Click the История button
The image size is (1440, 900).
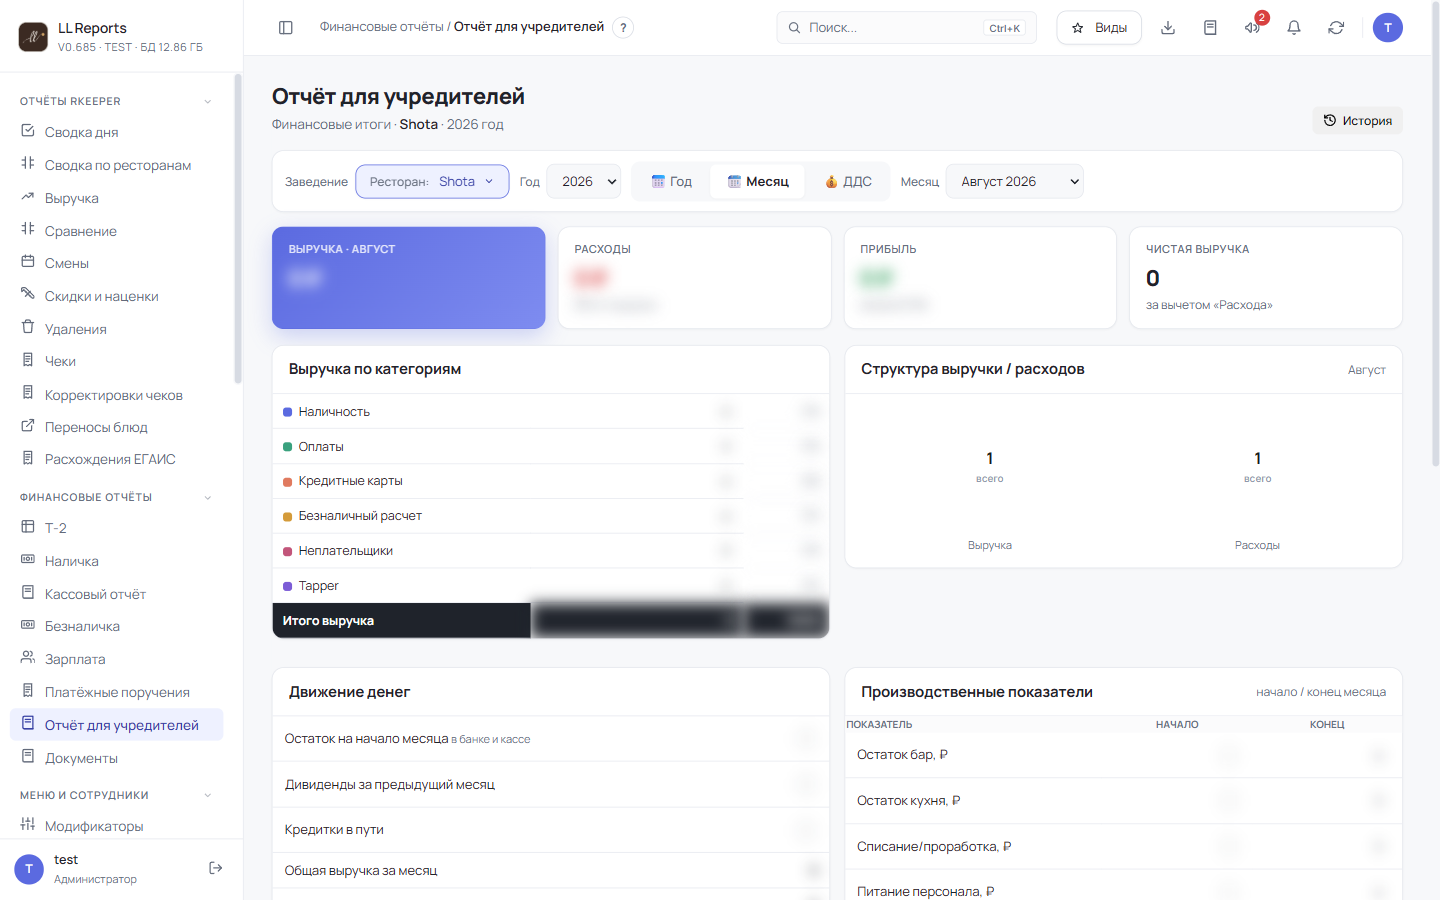(1358, 120)
